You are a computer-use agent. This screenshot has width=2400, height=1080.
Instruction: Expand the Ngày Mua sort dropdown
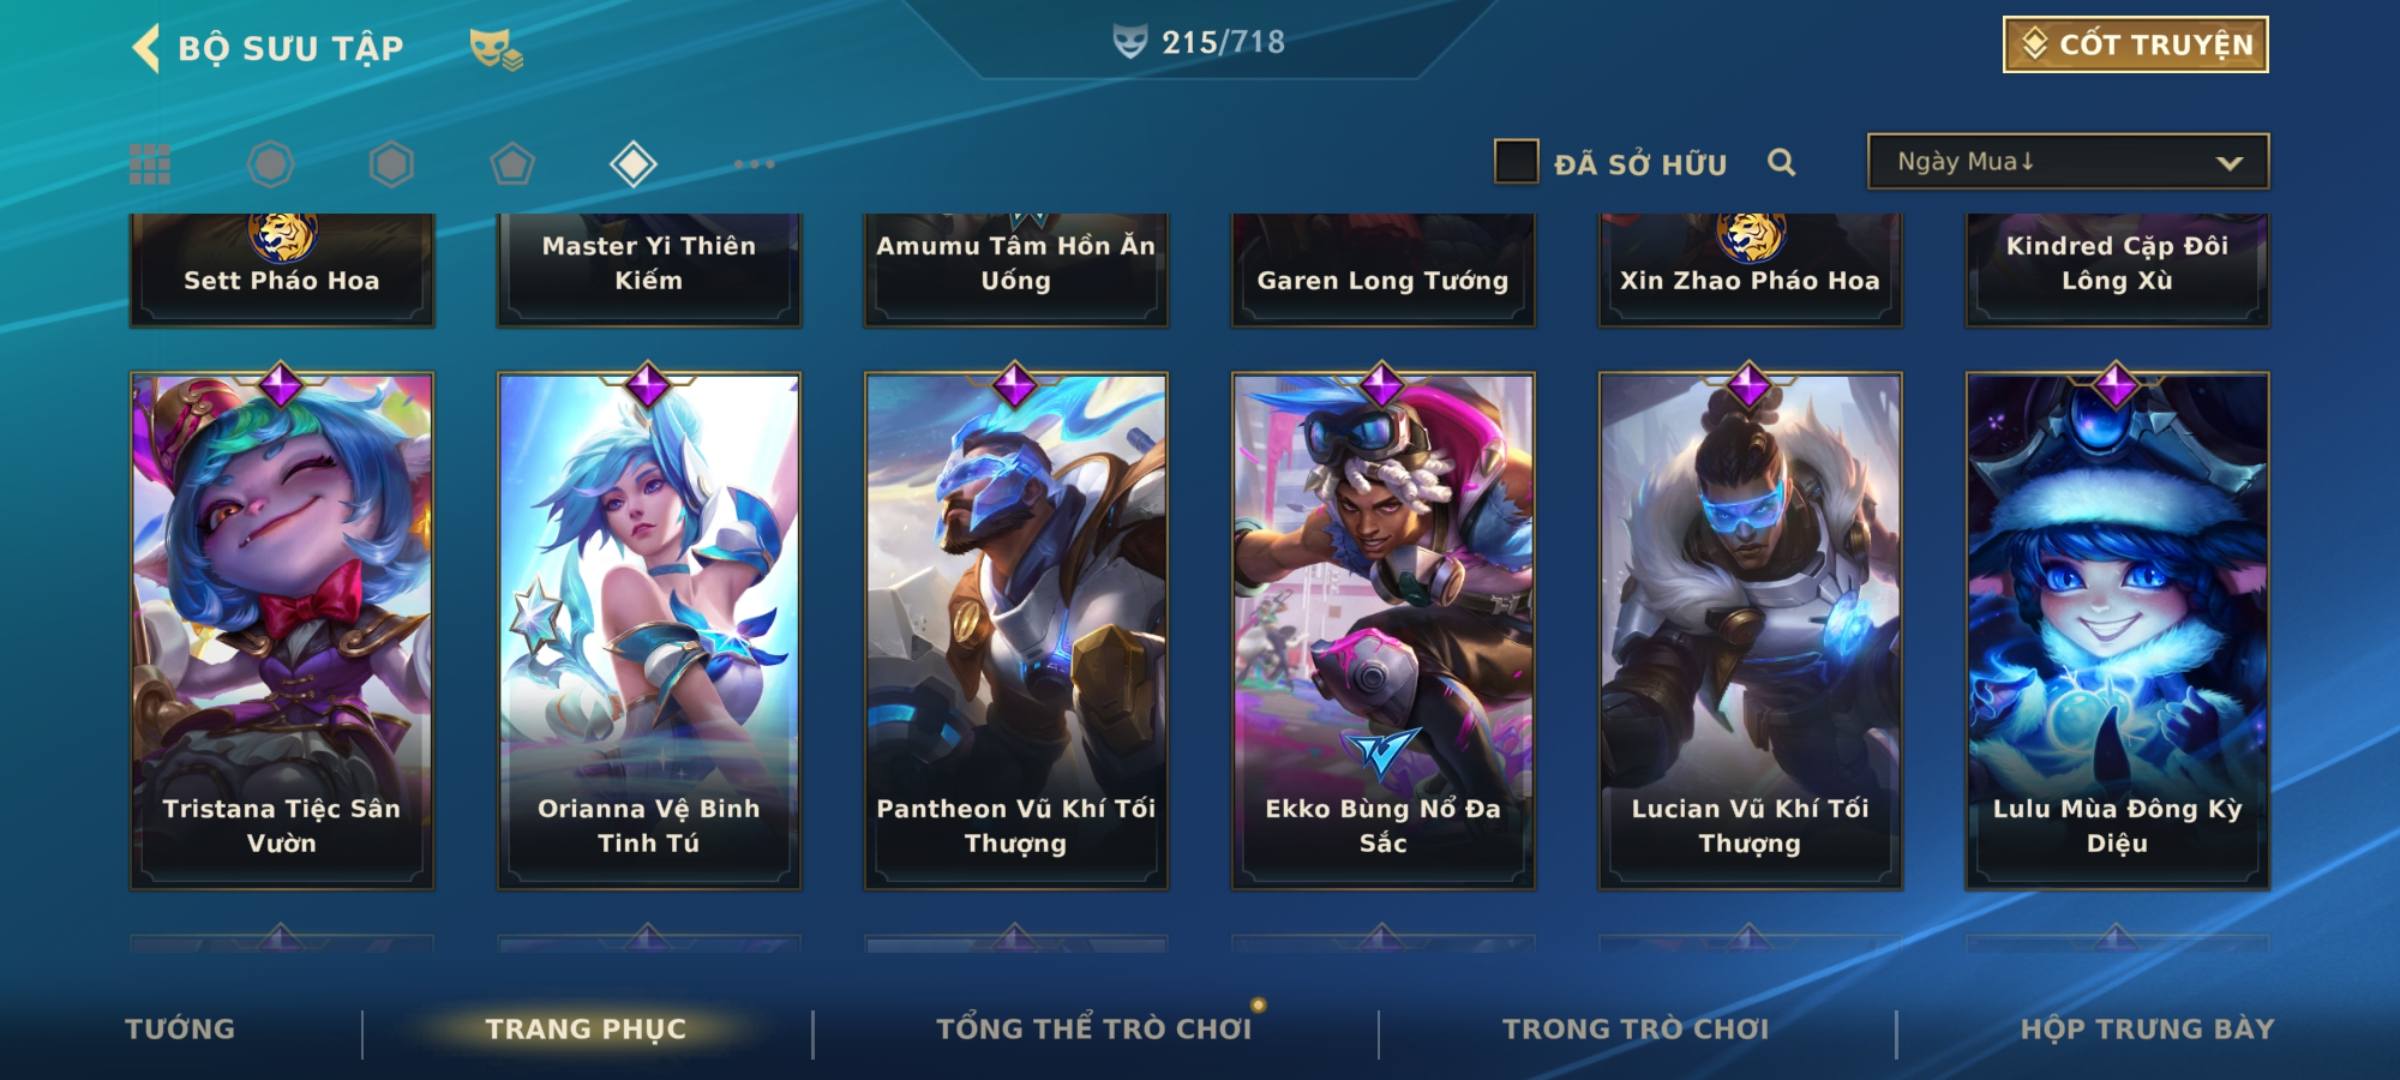click(x=2068, y=161)
